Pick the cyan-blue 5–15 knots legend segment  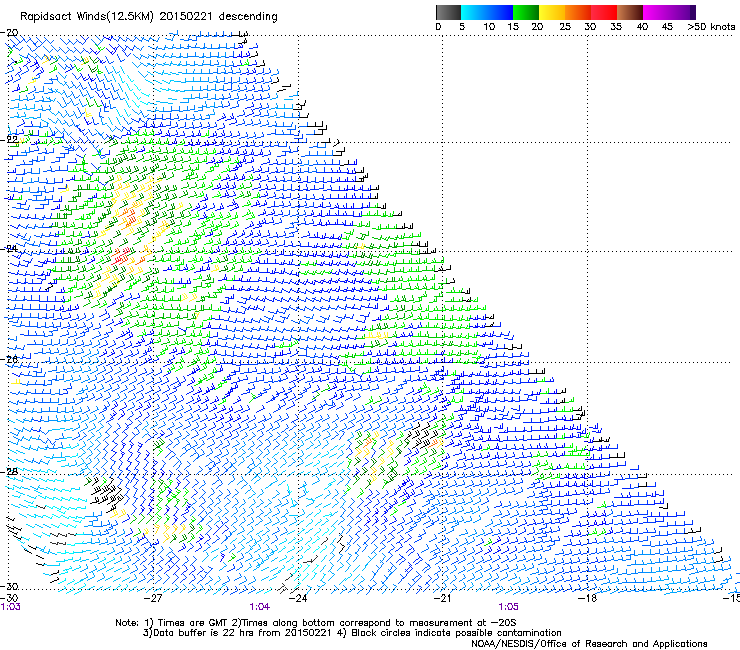pyautogui.click(x=487, y=12)
